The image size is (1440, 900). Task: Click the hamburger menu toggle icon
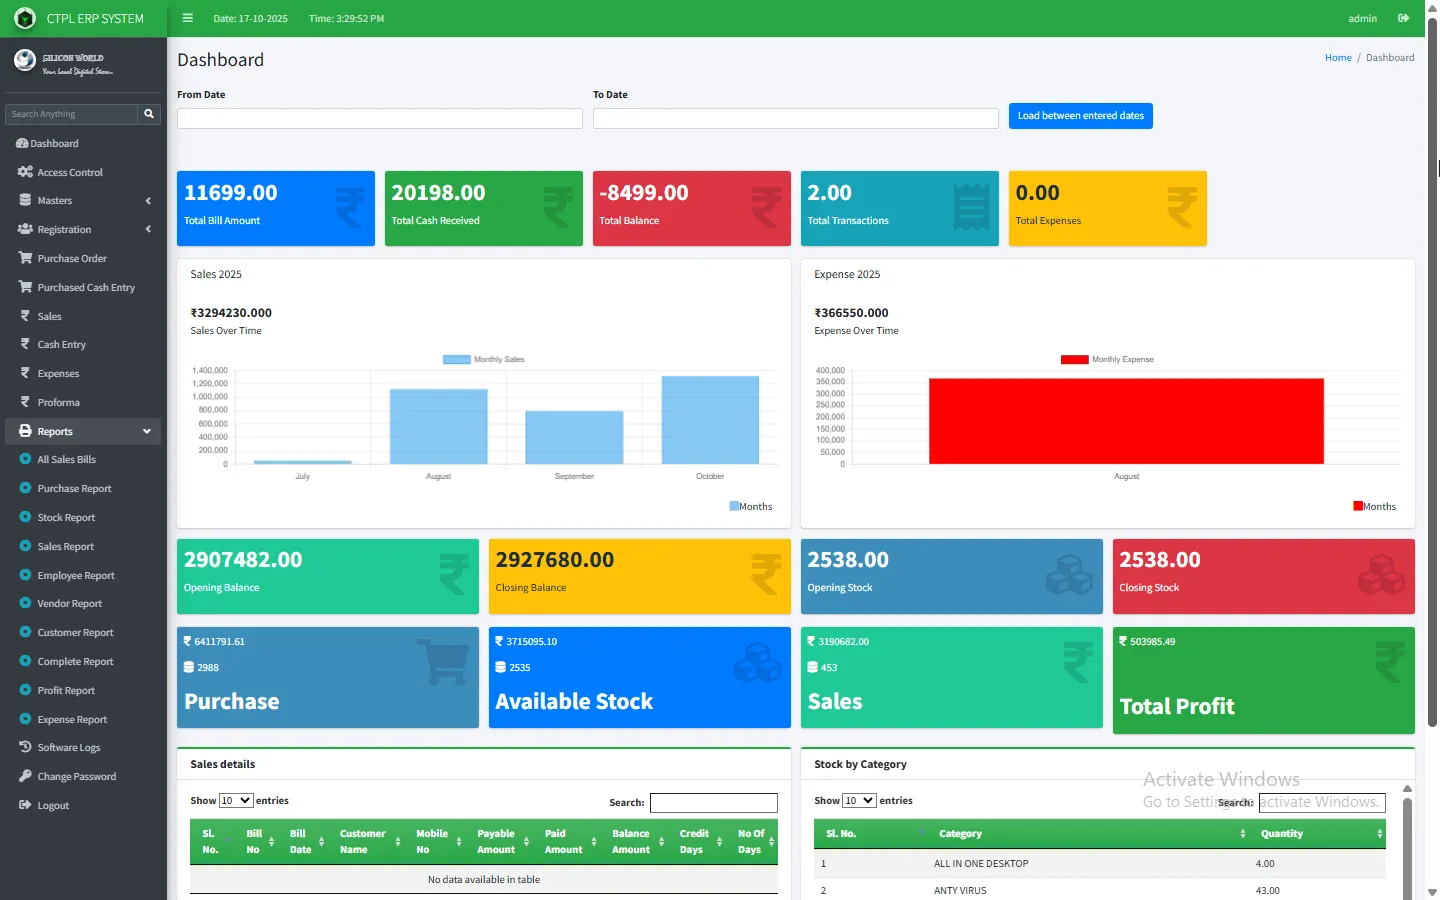click(187, 18)
